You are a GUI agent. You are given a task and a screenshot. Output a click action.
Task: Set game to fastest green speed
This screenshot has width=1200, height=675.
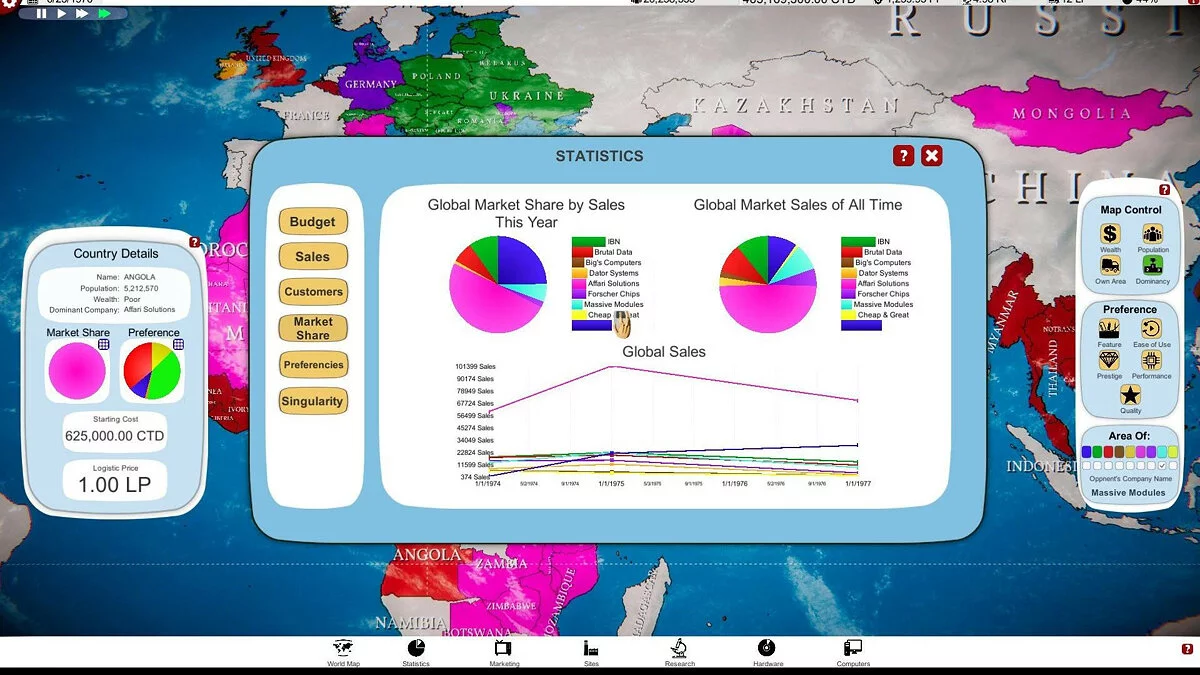[x=104, y=14]
